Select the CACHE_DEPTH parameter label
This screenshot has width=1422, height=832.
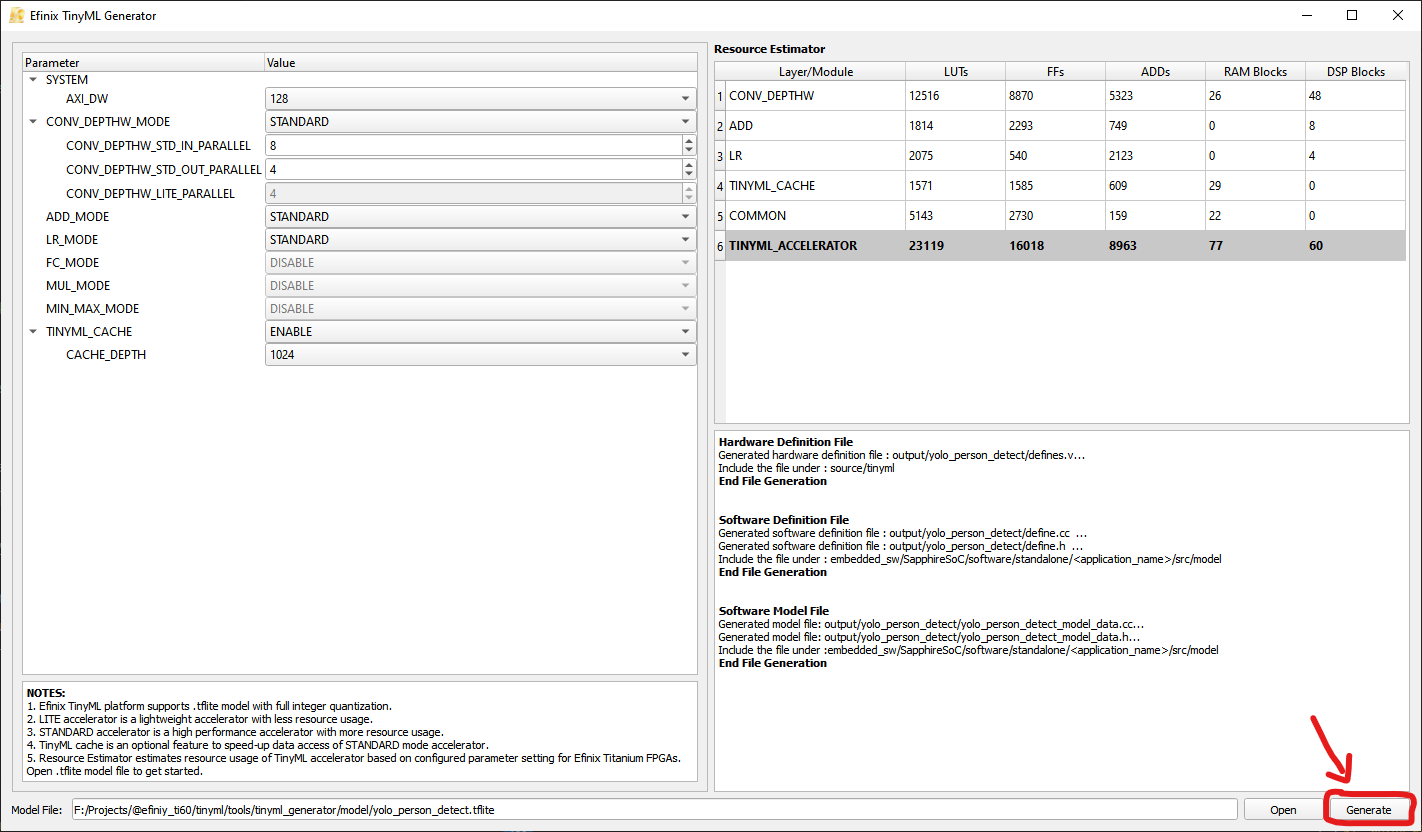coord(106,355)
